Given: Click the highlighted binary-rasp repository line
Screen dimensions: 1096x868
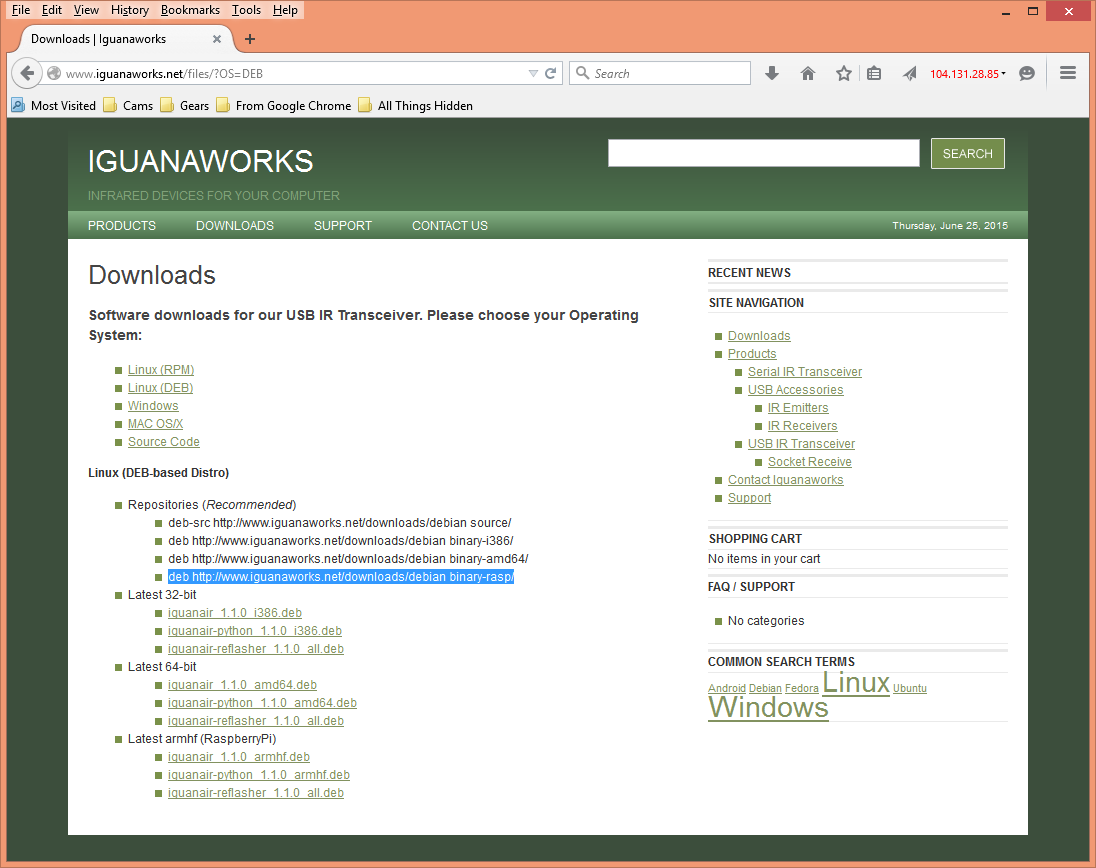Looking at the screenshot, I should [340, 577].
